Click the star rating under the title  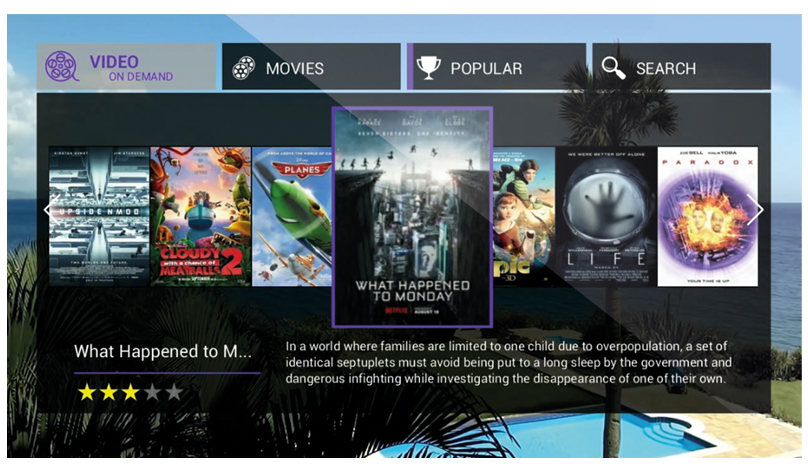pyautogui.click(x=130, y=392)
